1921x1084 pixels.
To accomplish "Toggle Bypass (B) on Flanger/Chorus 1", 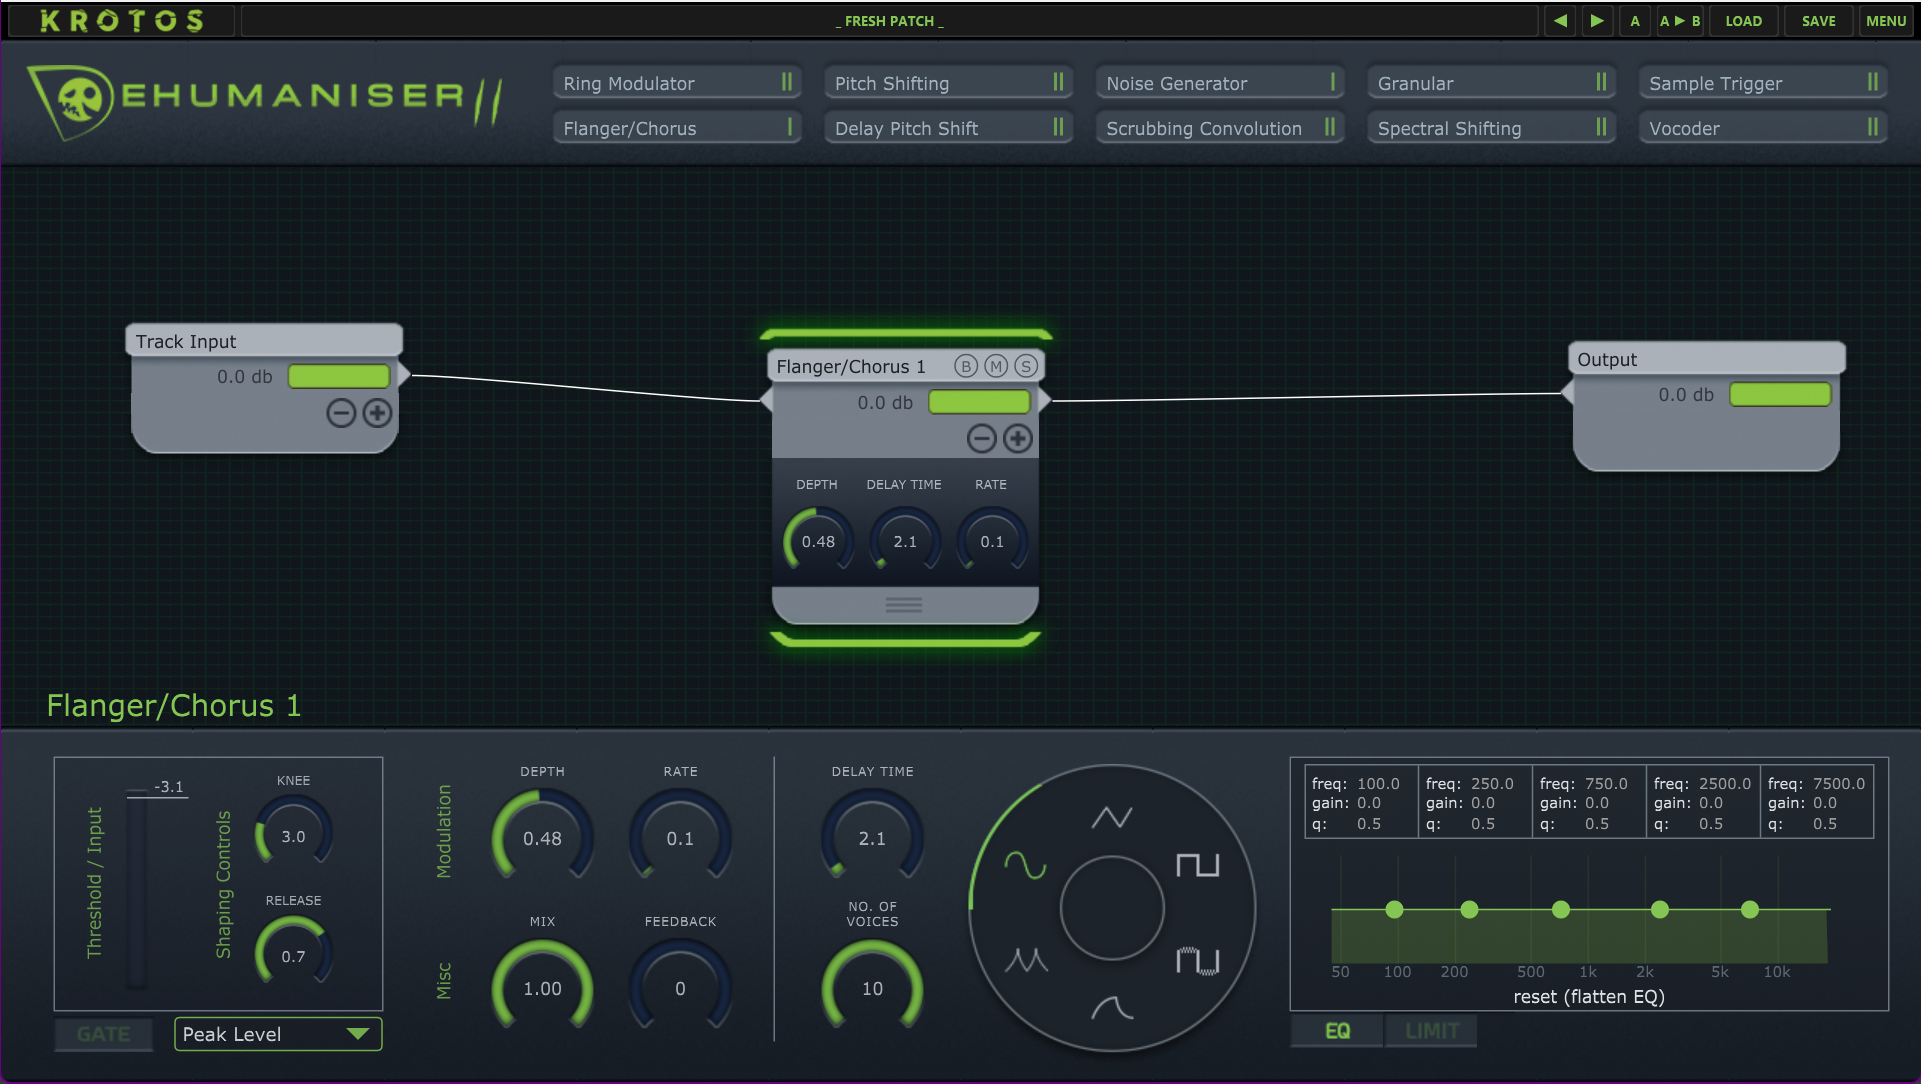I will pyautogui.click(x=965, y=366).
